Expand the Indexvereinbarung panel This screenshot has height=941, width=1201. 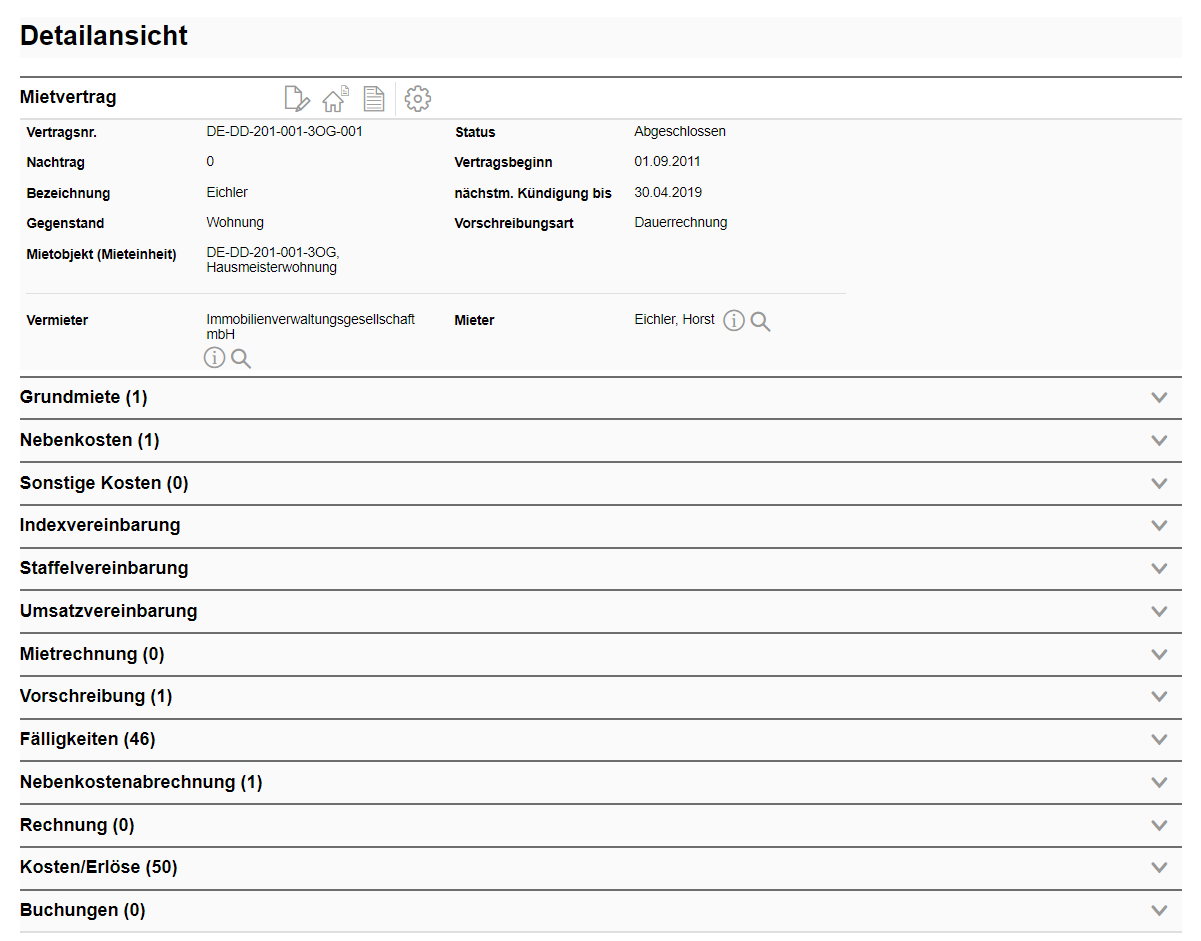1159,526
